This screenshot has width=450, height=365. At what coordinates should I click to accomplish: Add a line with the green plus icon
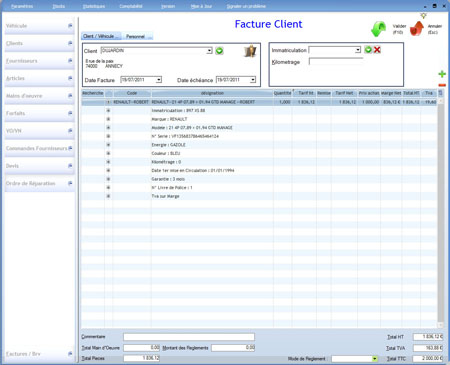coord(442,74)
